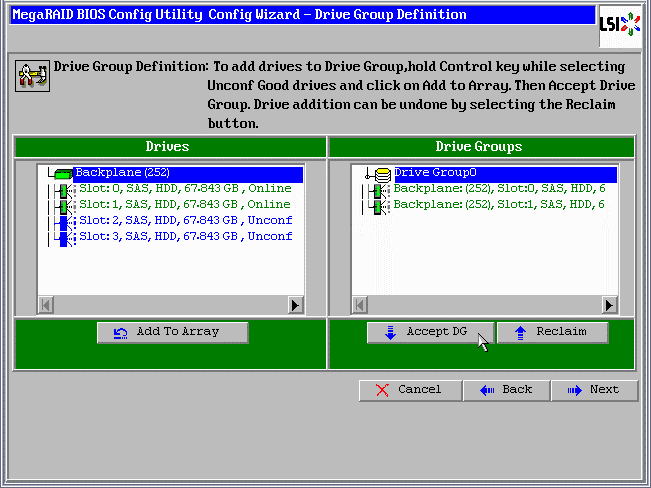The width and height of the screenshot is (651, 488).
Task: Select Slot 3 SAS HDD Unconf drive
Action: tap(185, 237)
